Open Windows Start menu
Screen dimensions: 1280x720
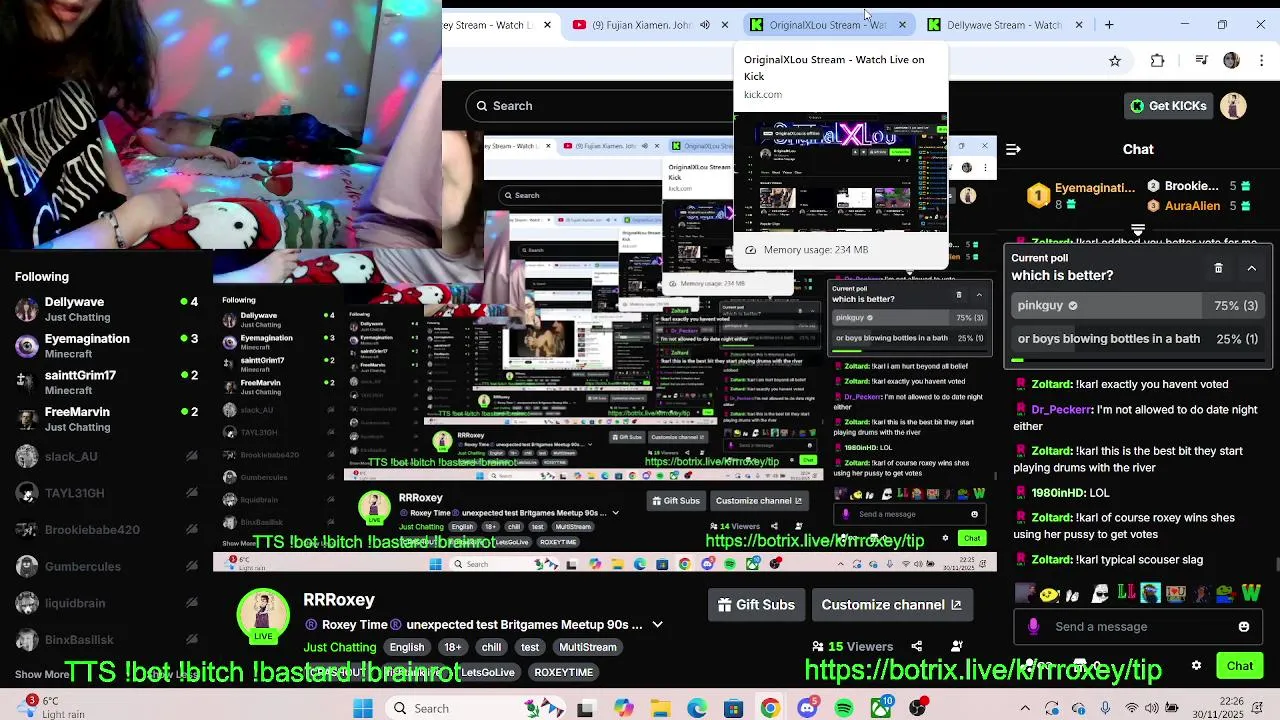pyautogui.click(x=363, y=709)
